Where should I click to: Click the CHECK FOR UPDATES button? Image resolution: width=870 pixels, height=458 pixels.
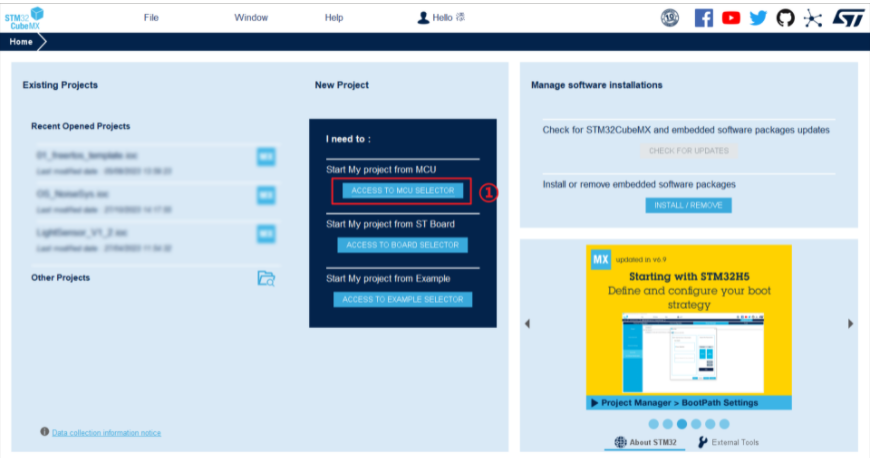tap(689, 150)
